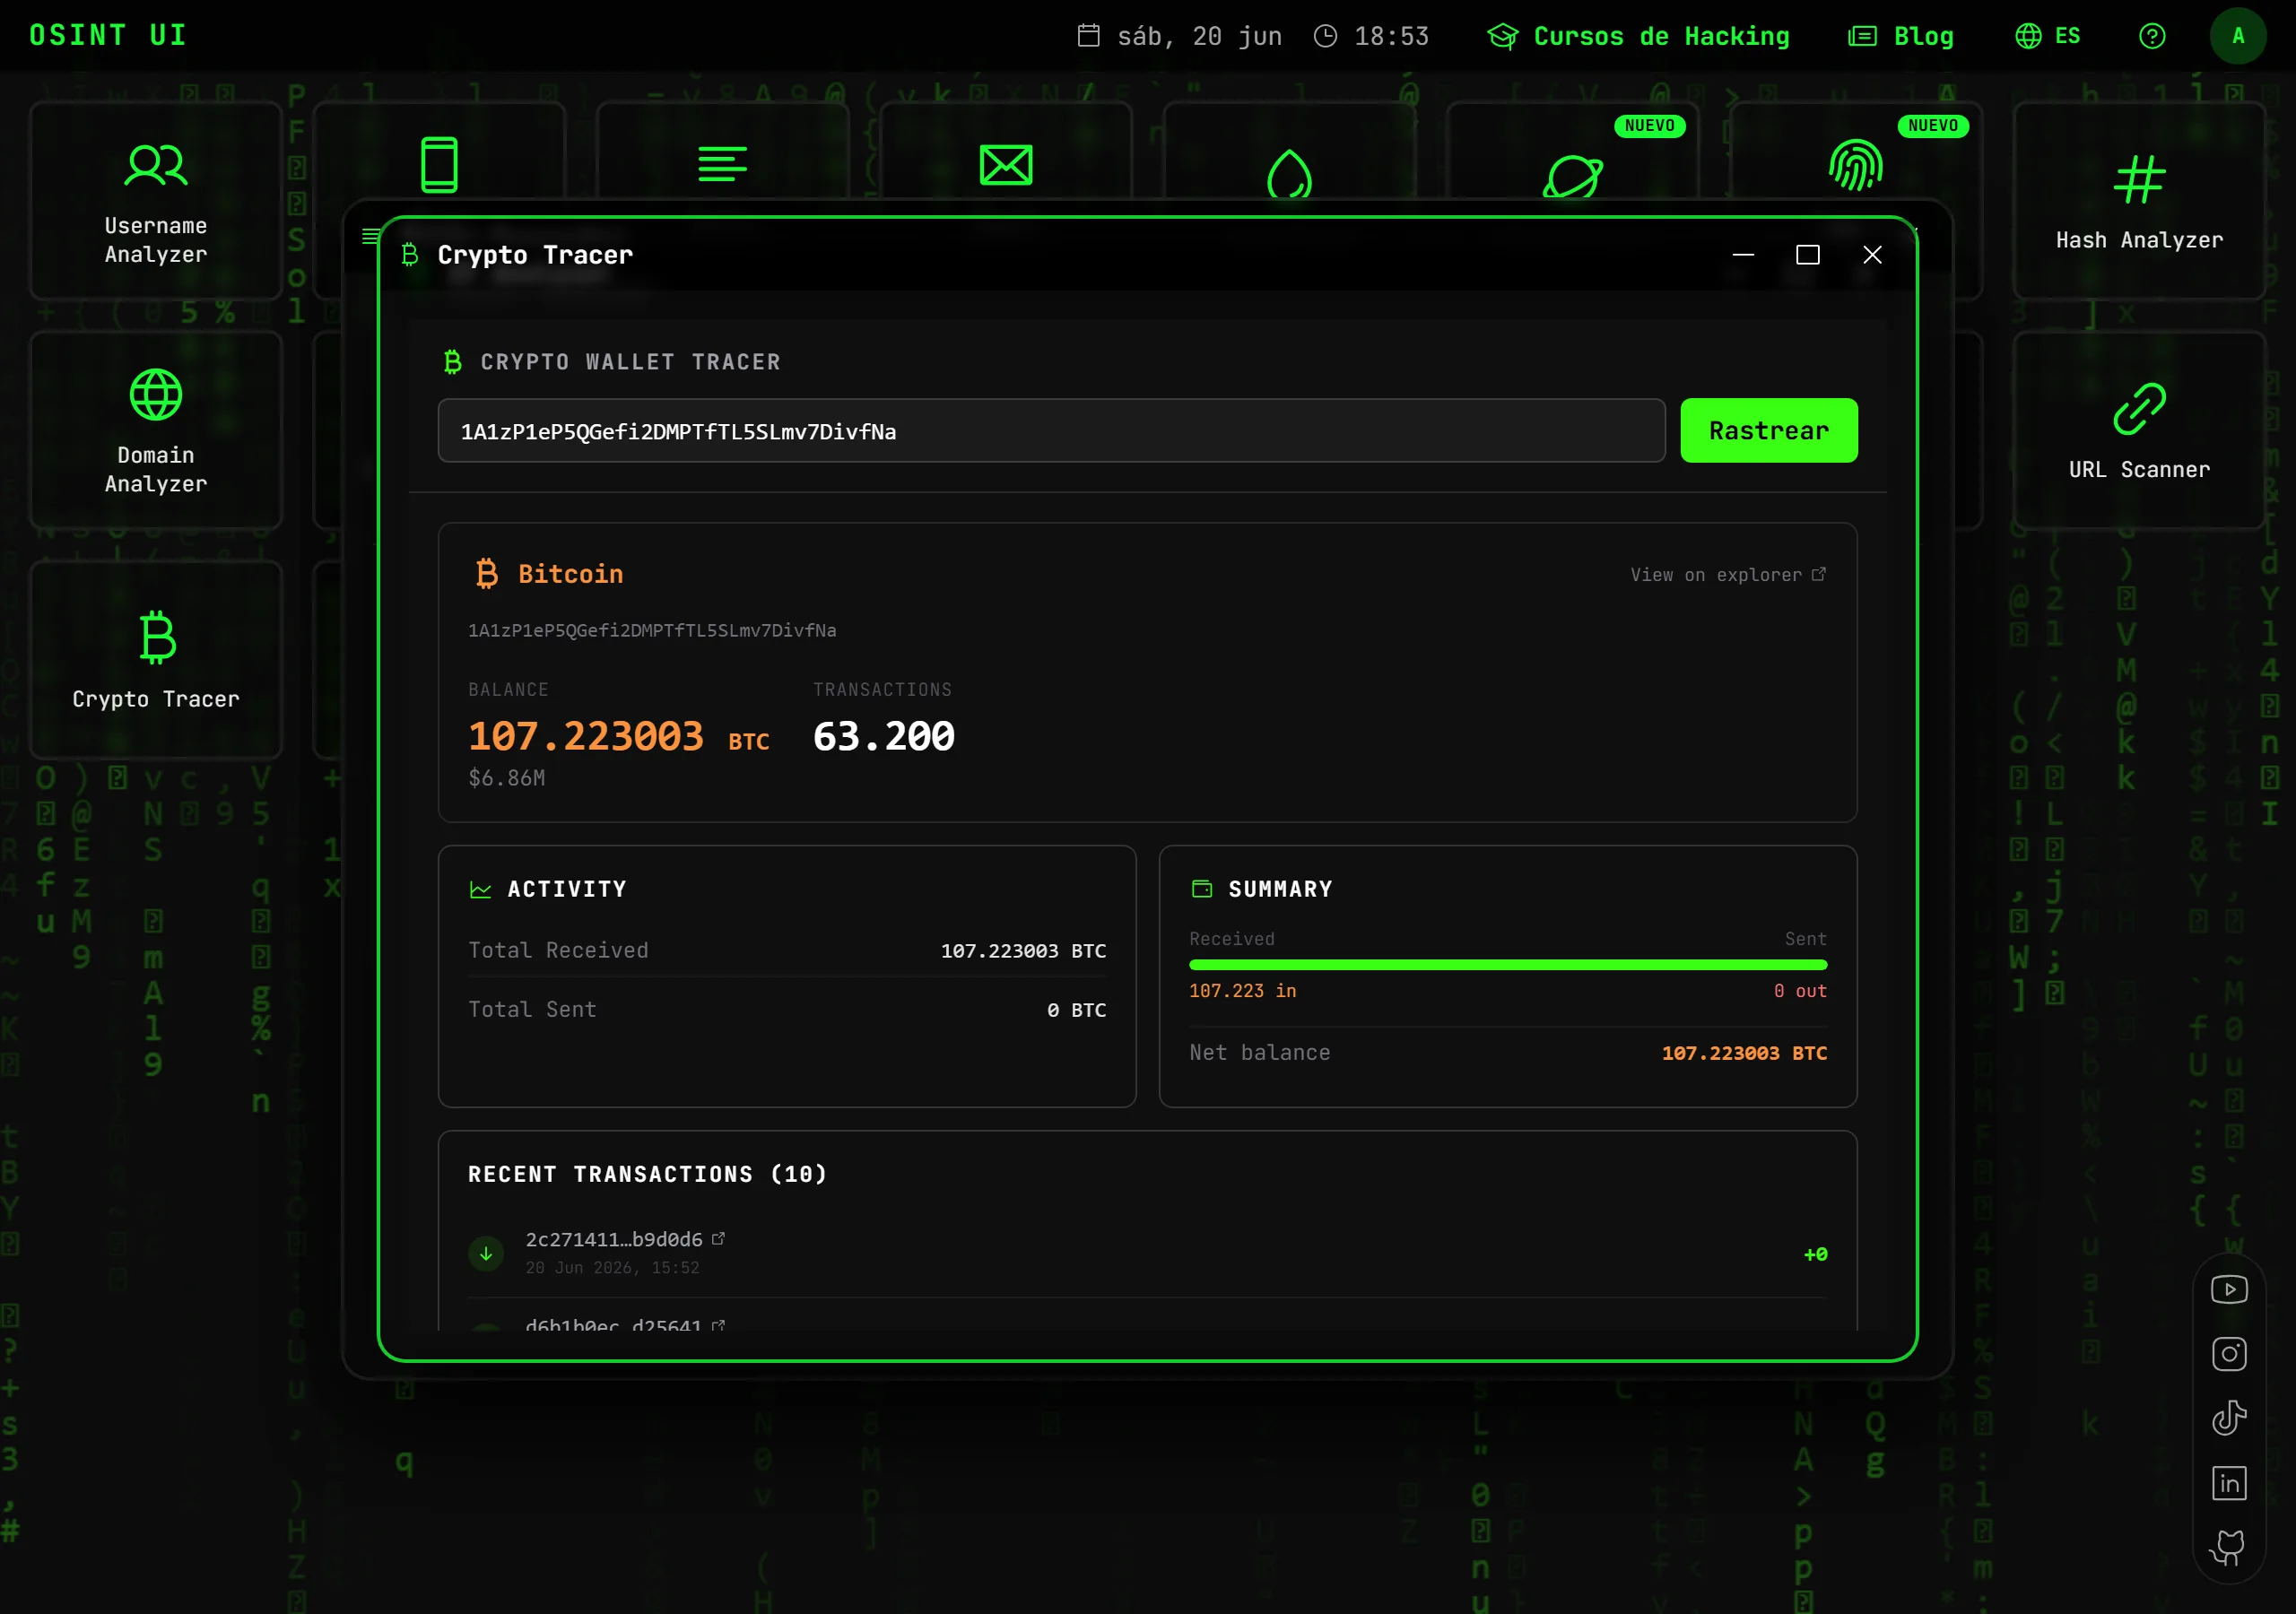
Task: Open Crypto Tracer desktop shortcut
Action: [156, 659]
